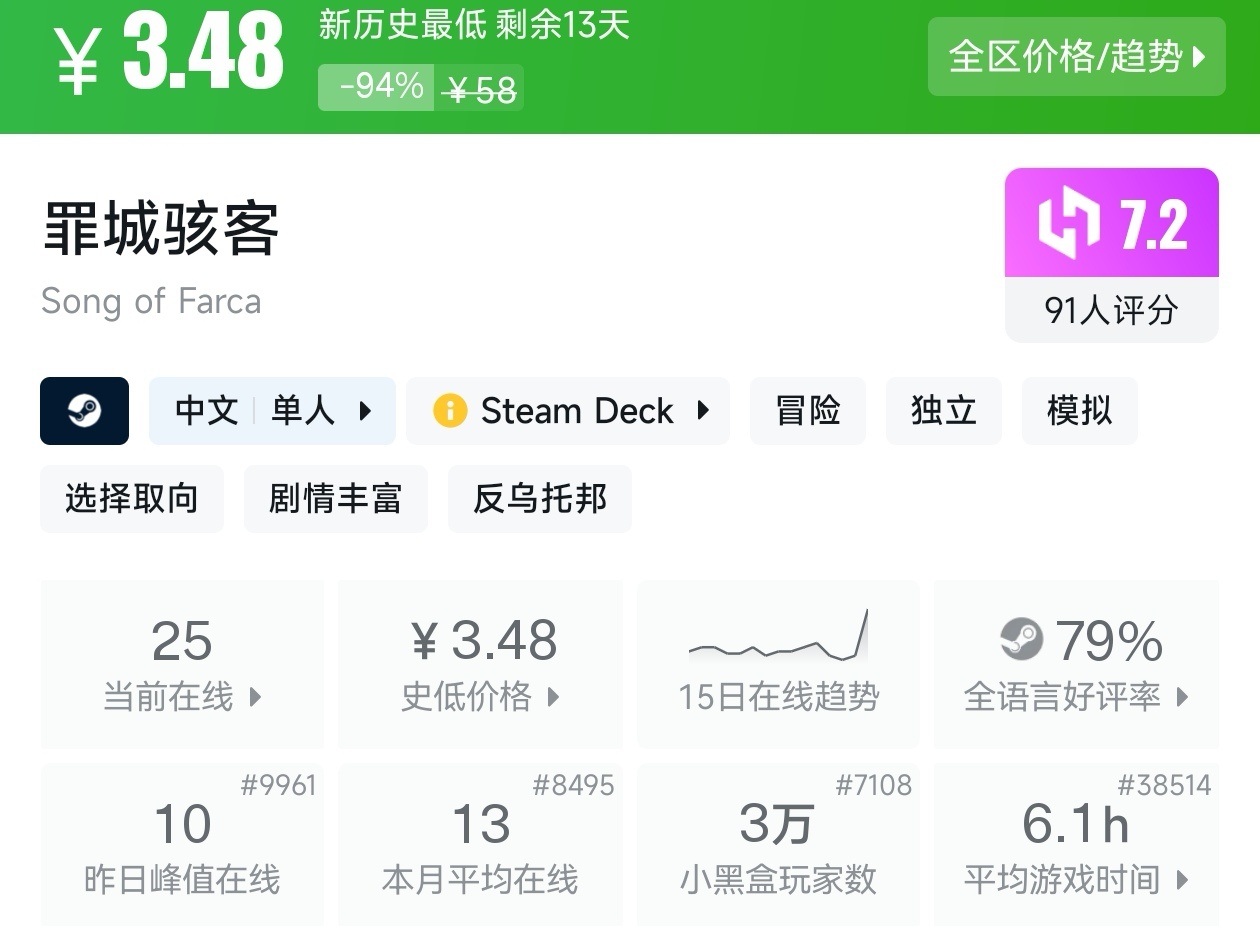Viewport: 1260px width, 926px height.
Task: Click the Steam Deck warning icon
Action: pyautogui.click(x=450, y=411)
